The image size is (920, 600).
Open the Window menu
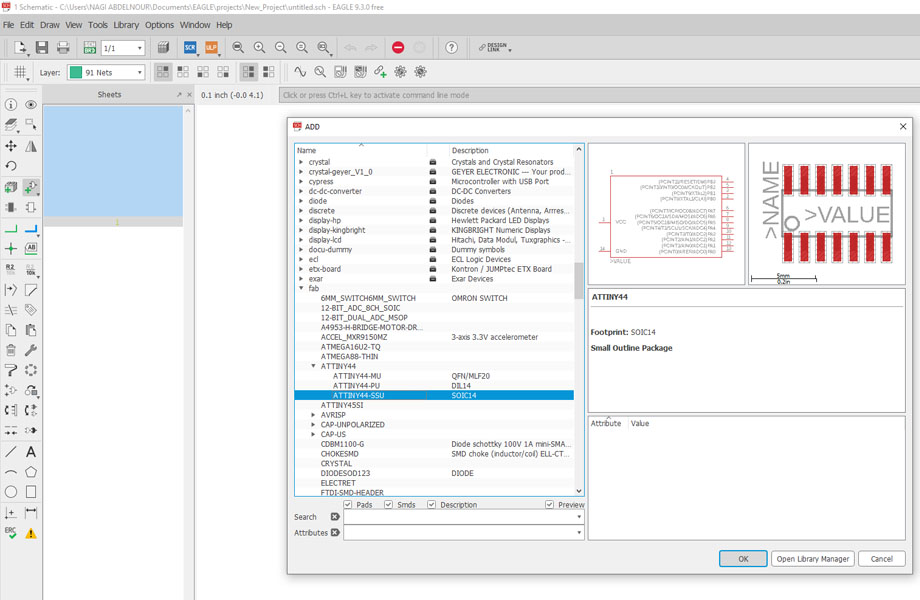(195, 25)
